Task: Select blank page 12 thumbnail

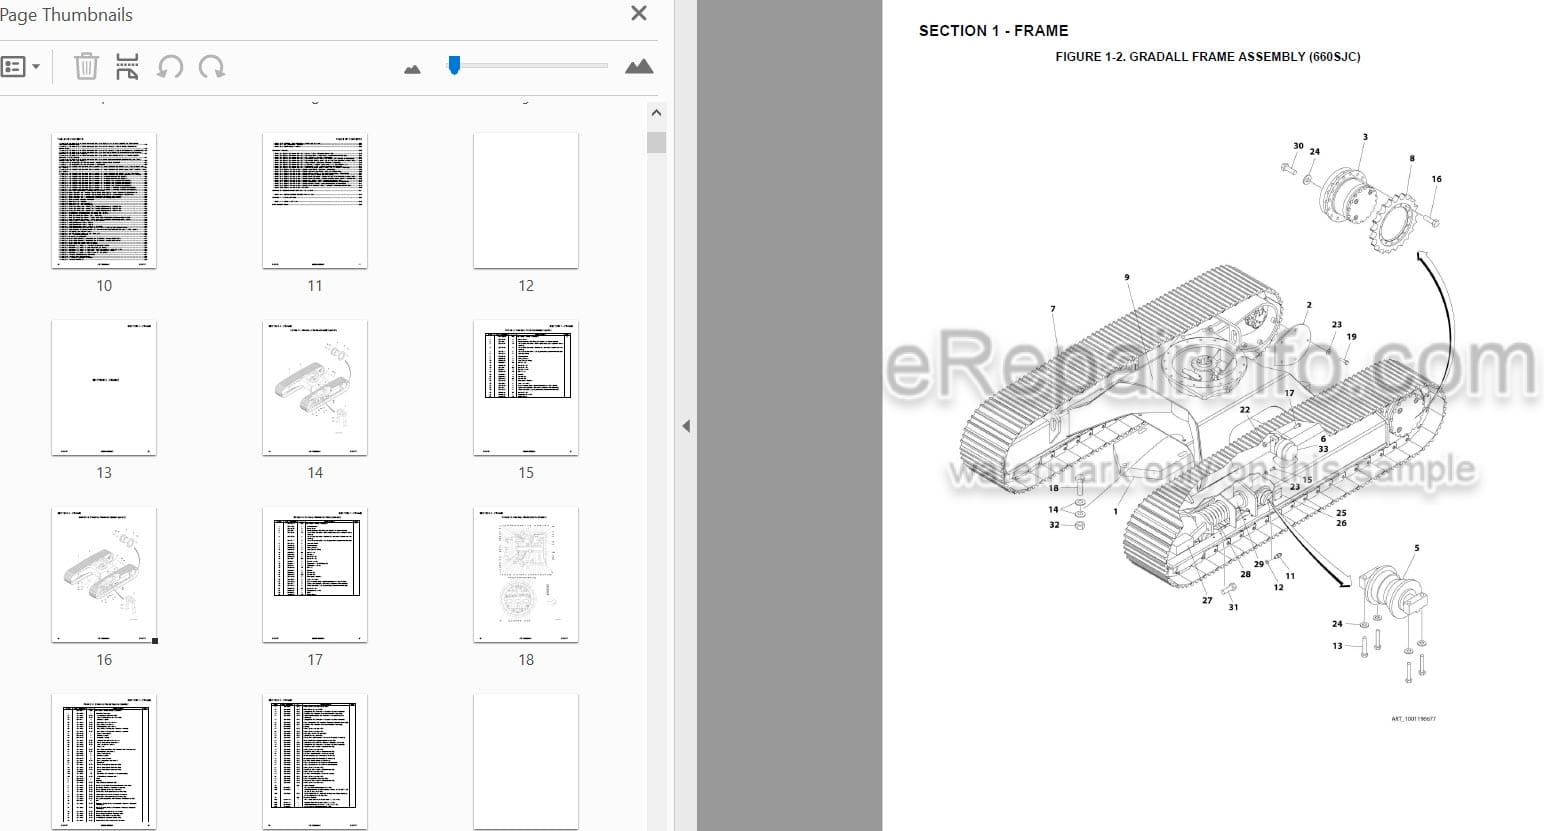Action: click(x=526, y=201)
